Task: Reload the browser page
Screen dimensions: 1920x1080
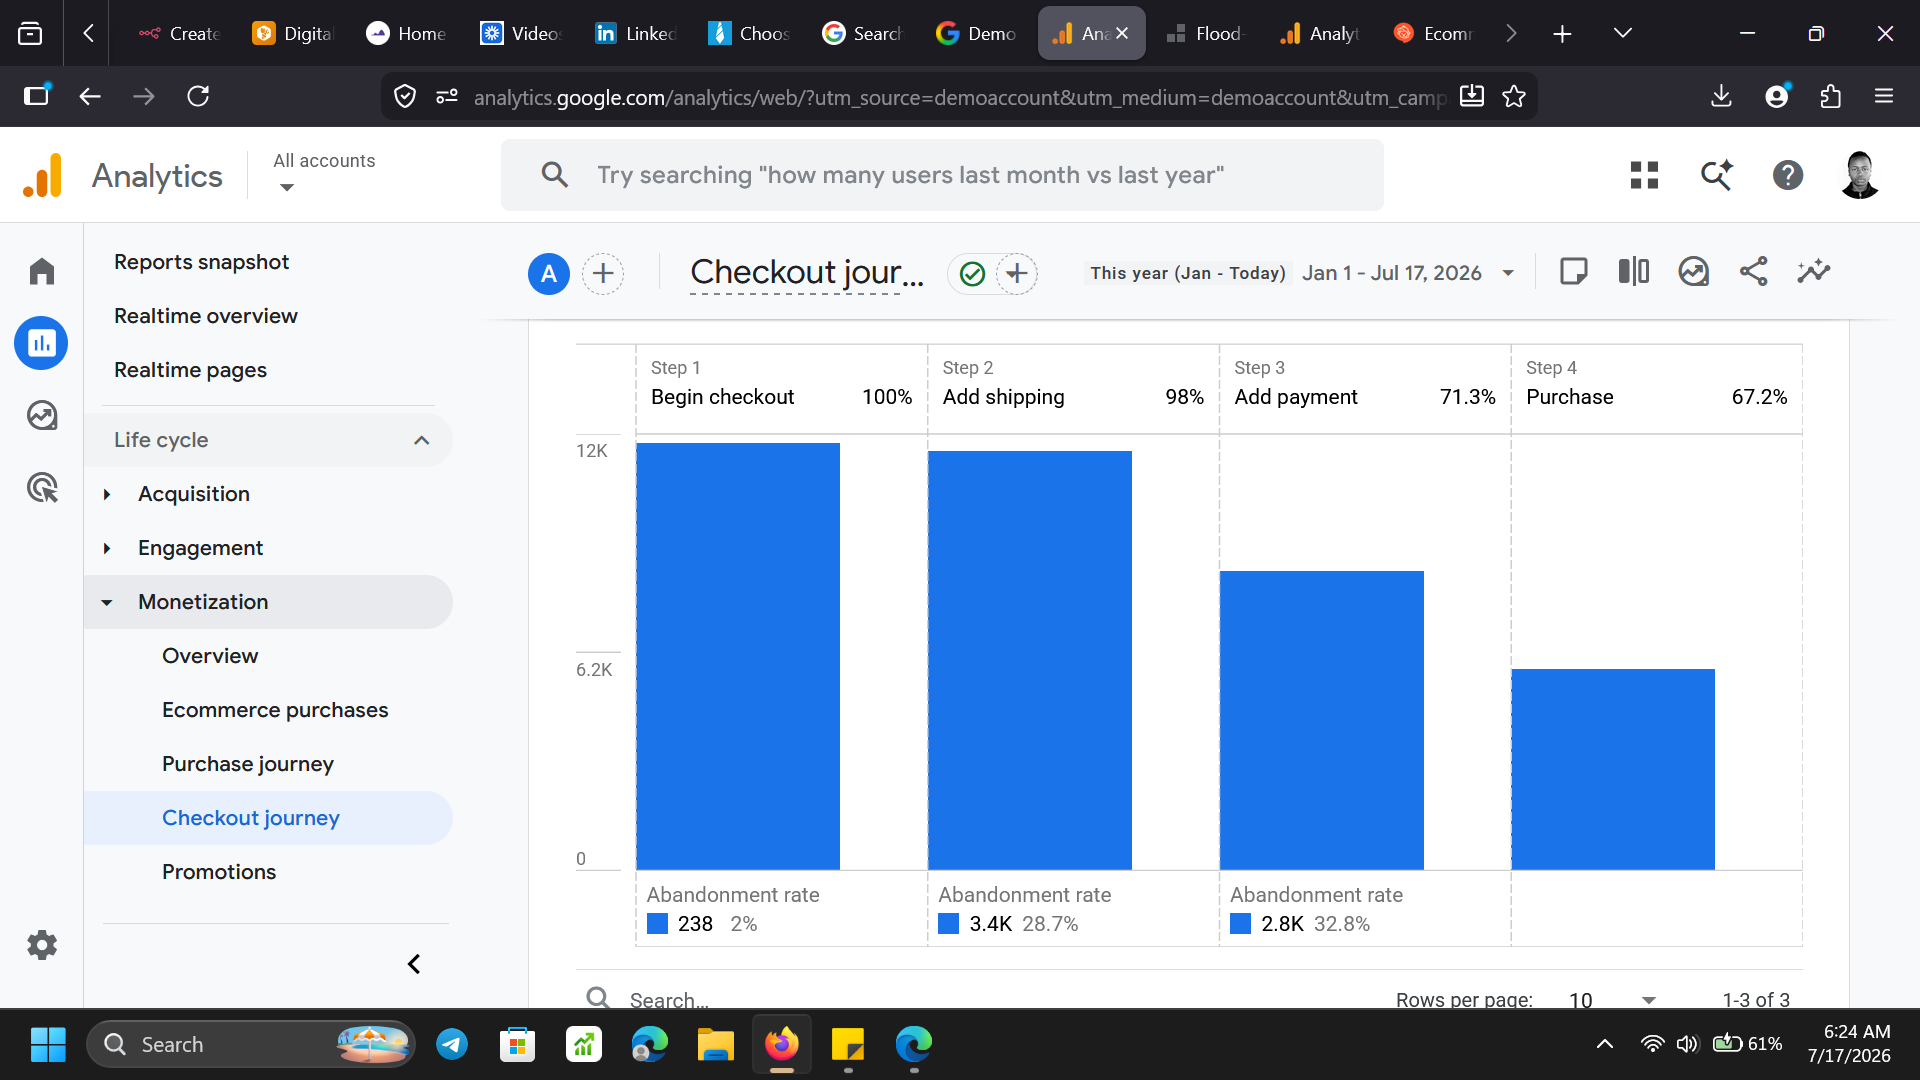Action: 198,96
